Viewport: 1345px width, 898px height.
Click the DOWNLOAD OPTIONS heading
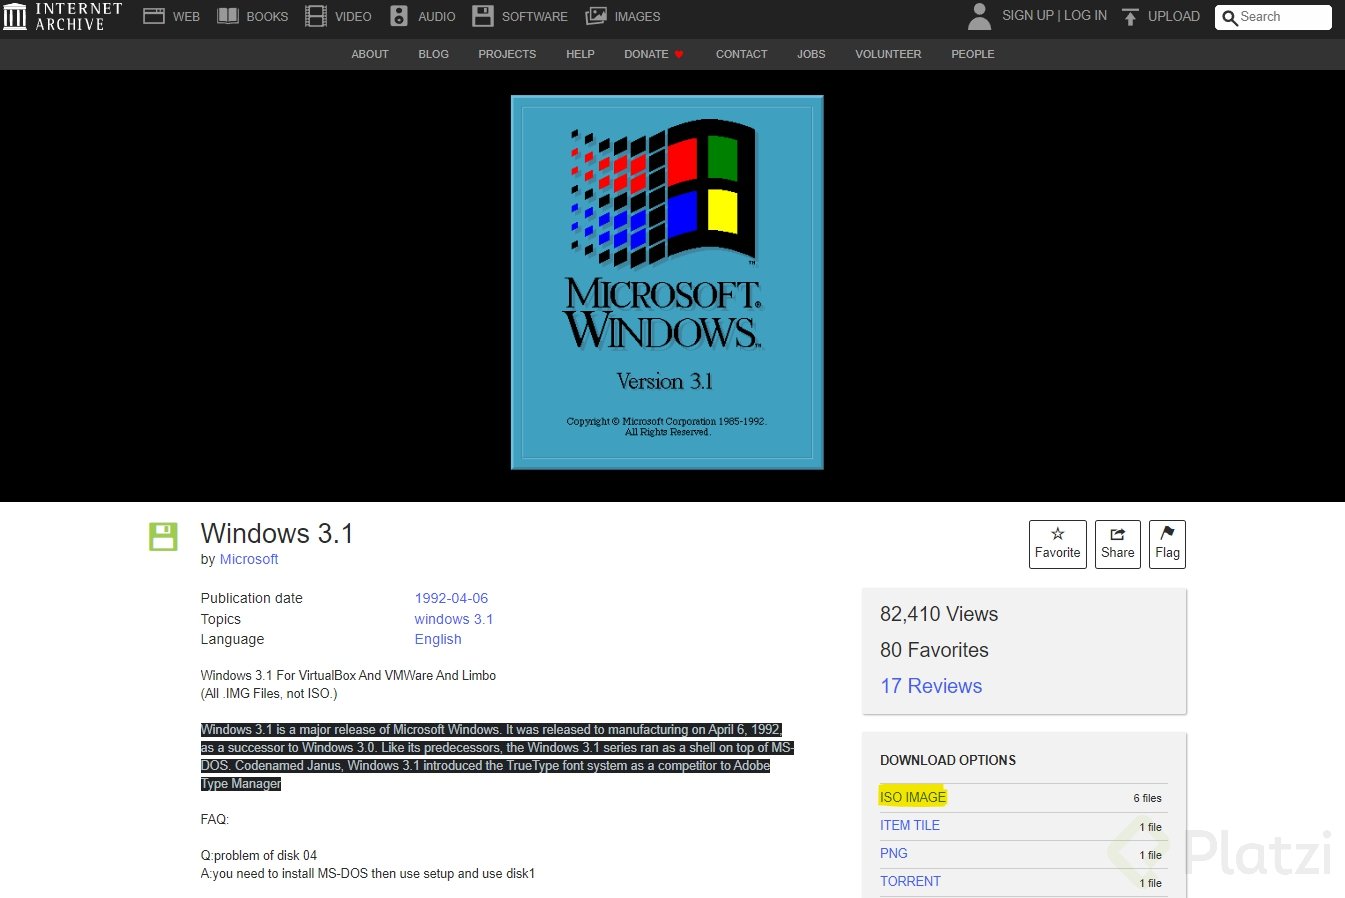[948, 760]
